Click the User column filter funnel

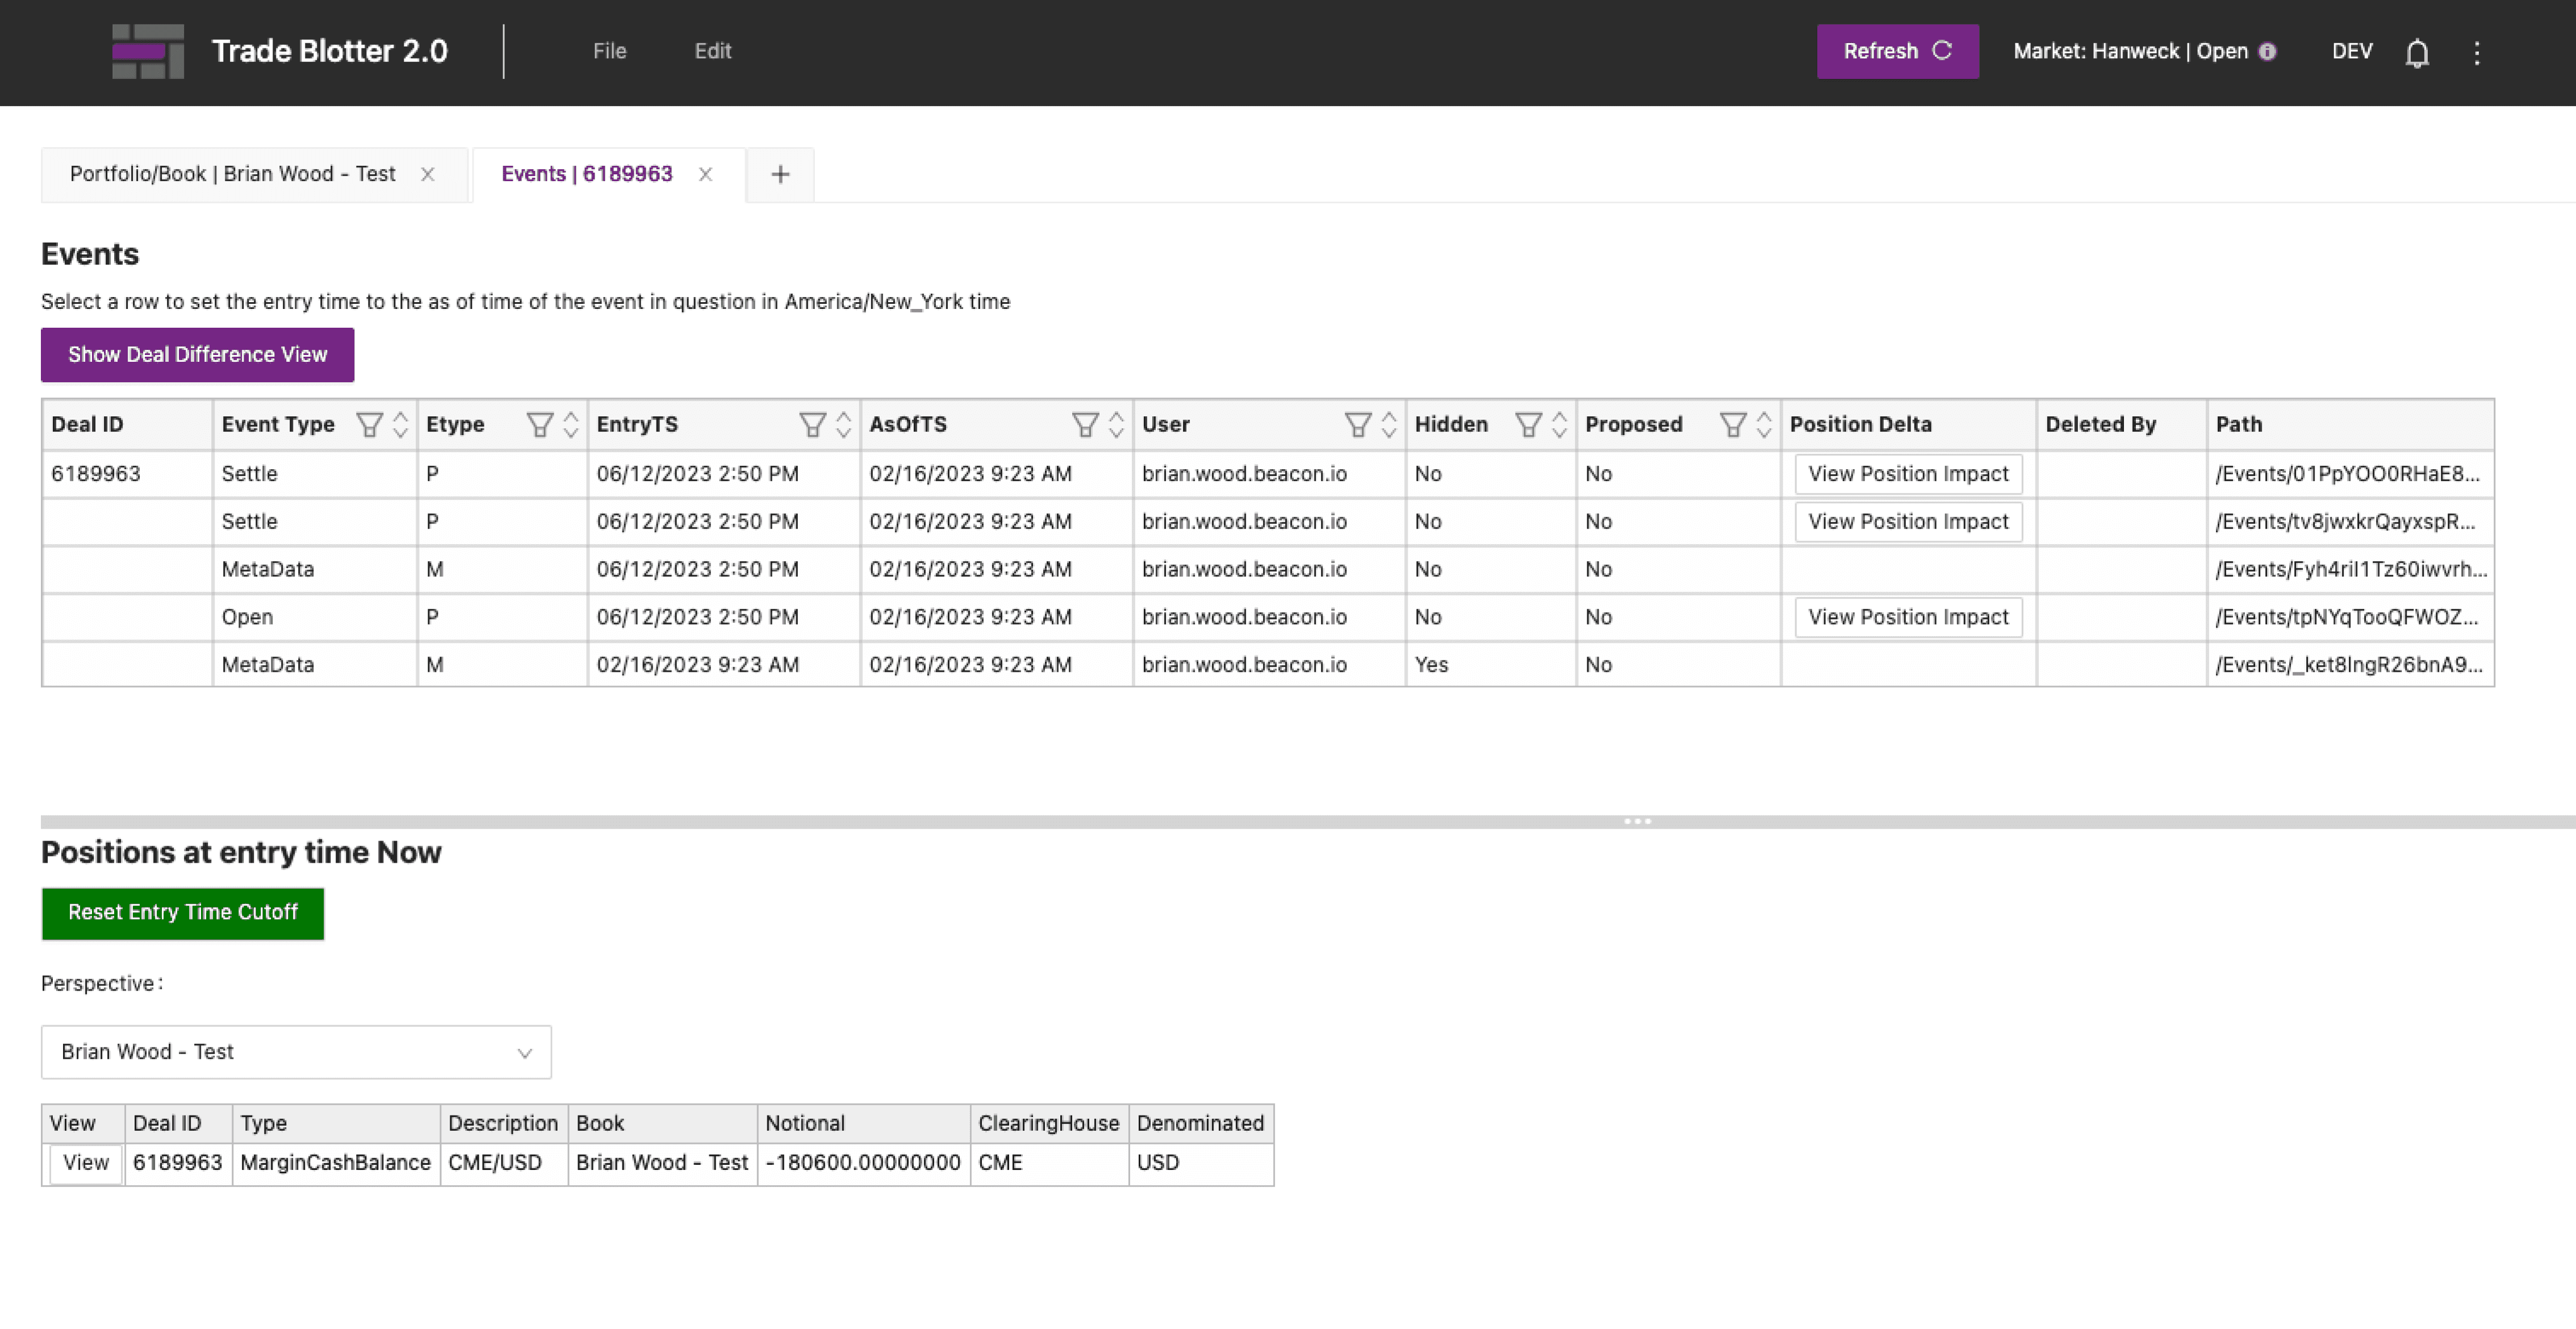point(1357,425)
